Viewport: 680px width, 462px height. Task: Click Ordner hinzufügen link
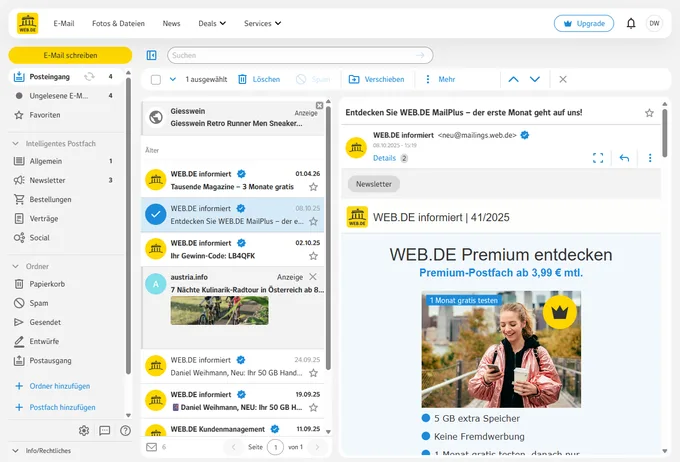click(60, 386)
